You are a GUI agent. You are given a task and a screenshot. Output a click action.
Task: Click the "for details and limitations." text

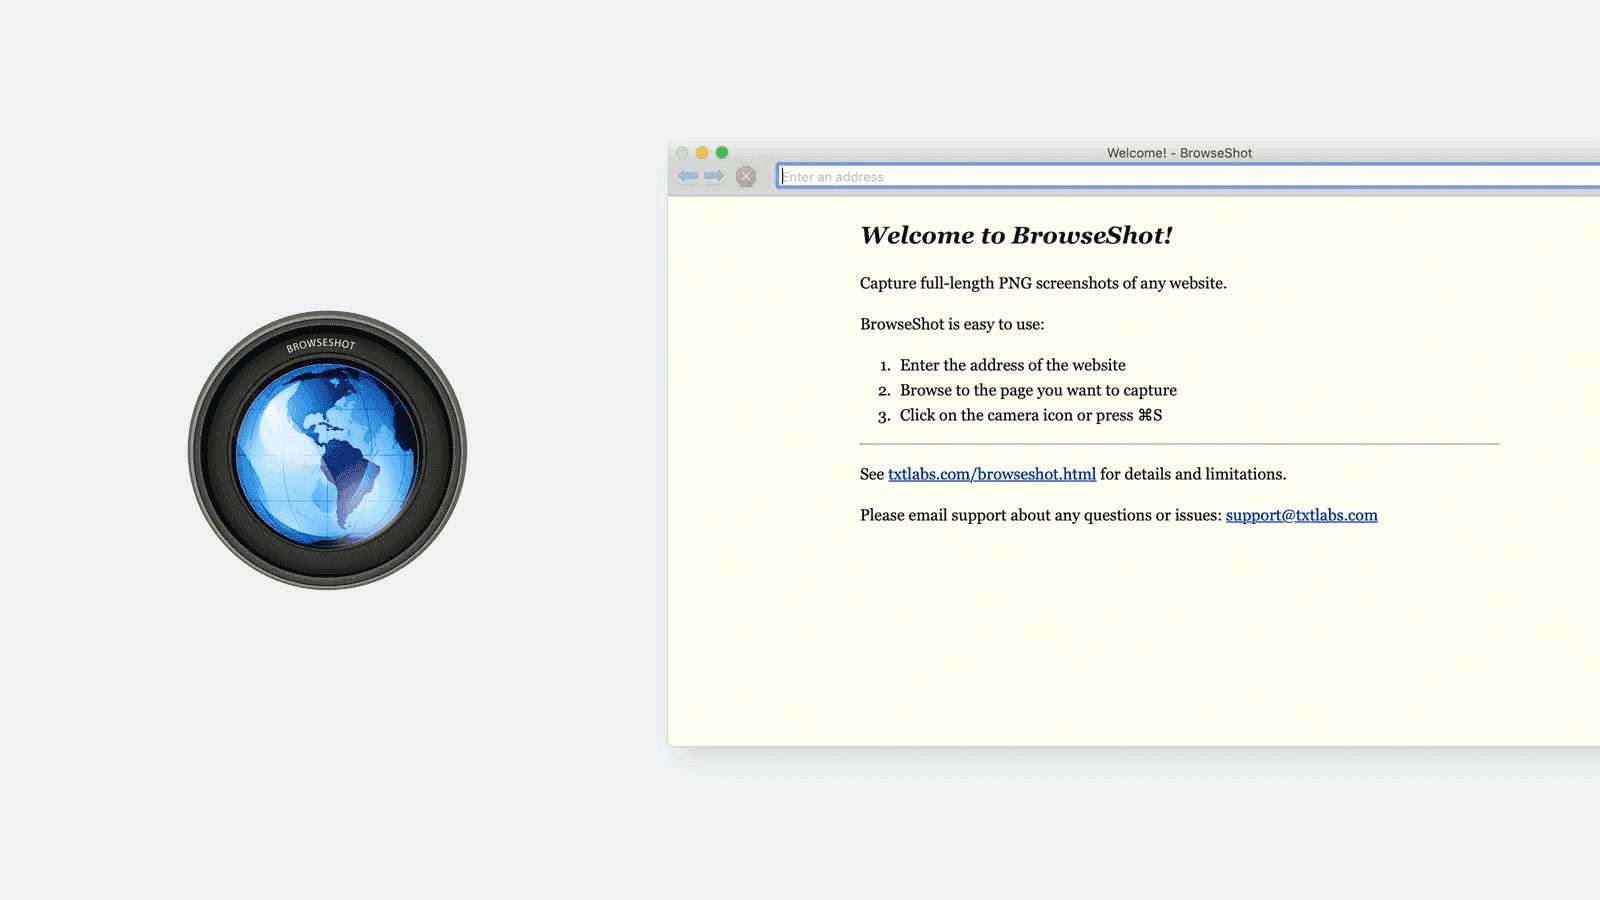pos(1193,474)
